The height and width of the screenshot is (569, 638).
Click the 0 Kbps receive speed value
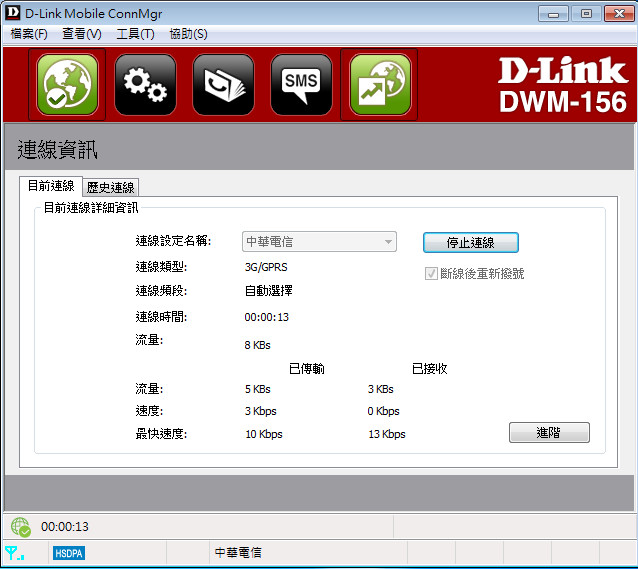point(383,411)
